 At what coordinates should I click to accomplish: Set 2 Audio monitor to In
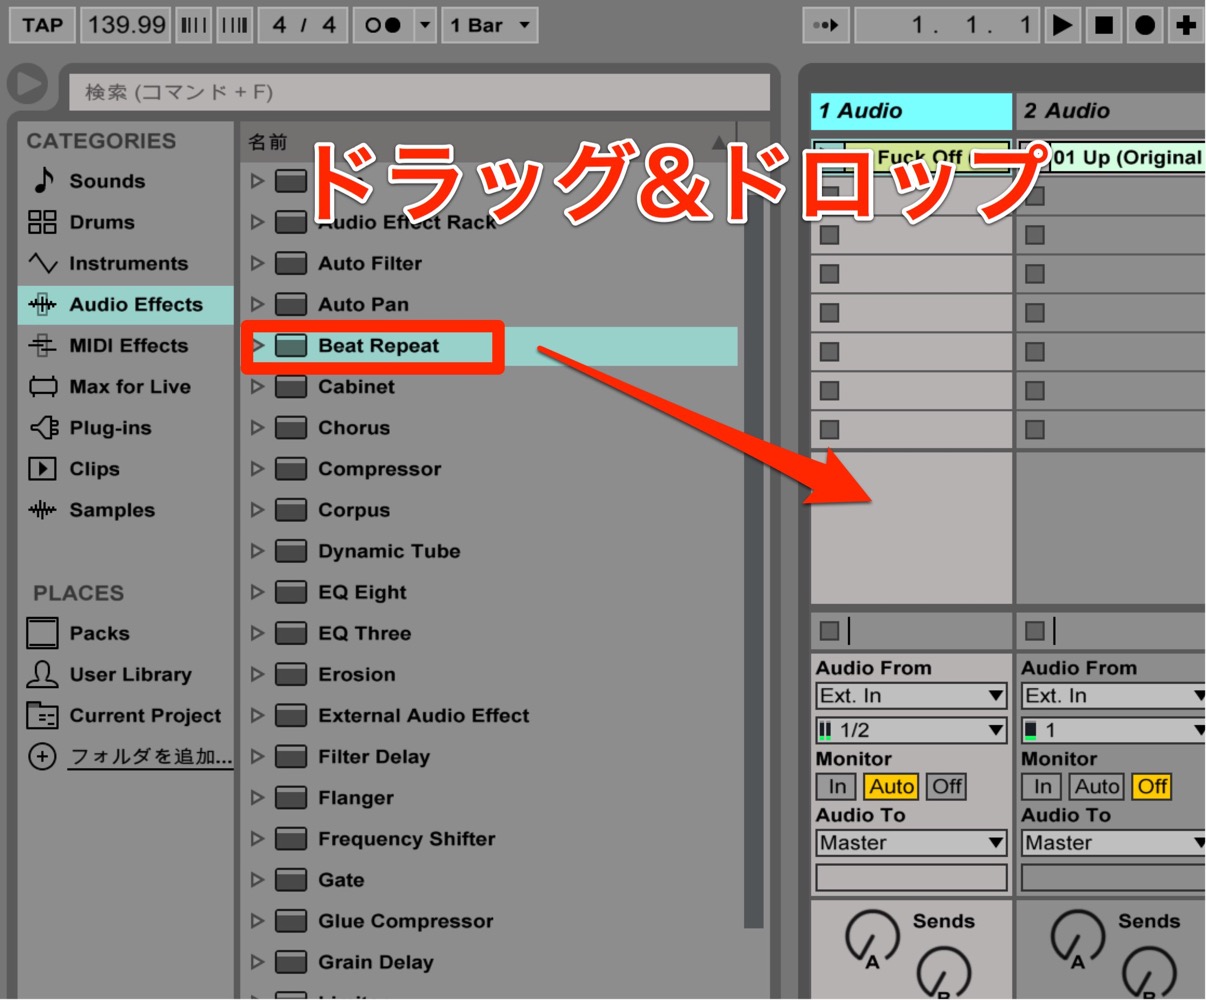(x=1043, y=786)
